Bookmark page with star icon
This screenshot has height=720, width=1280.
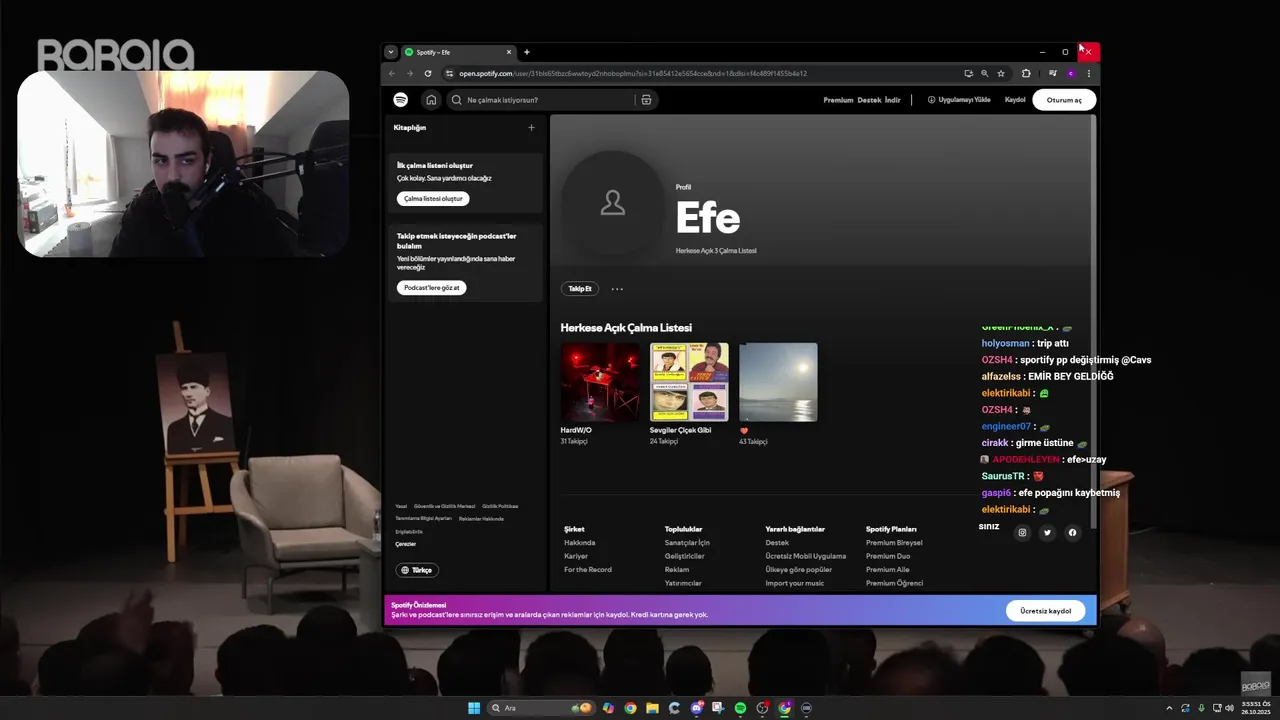pyautogui.click(x=1001, y=73)
